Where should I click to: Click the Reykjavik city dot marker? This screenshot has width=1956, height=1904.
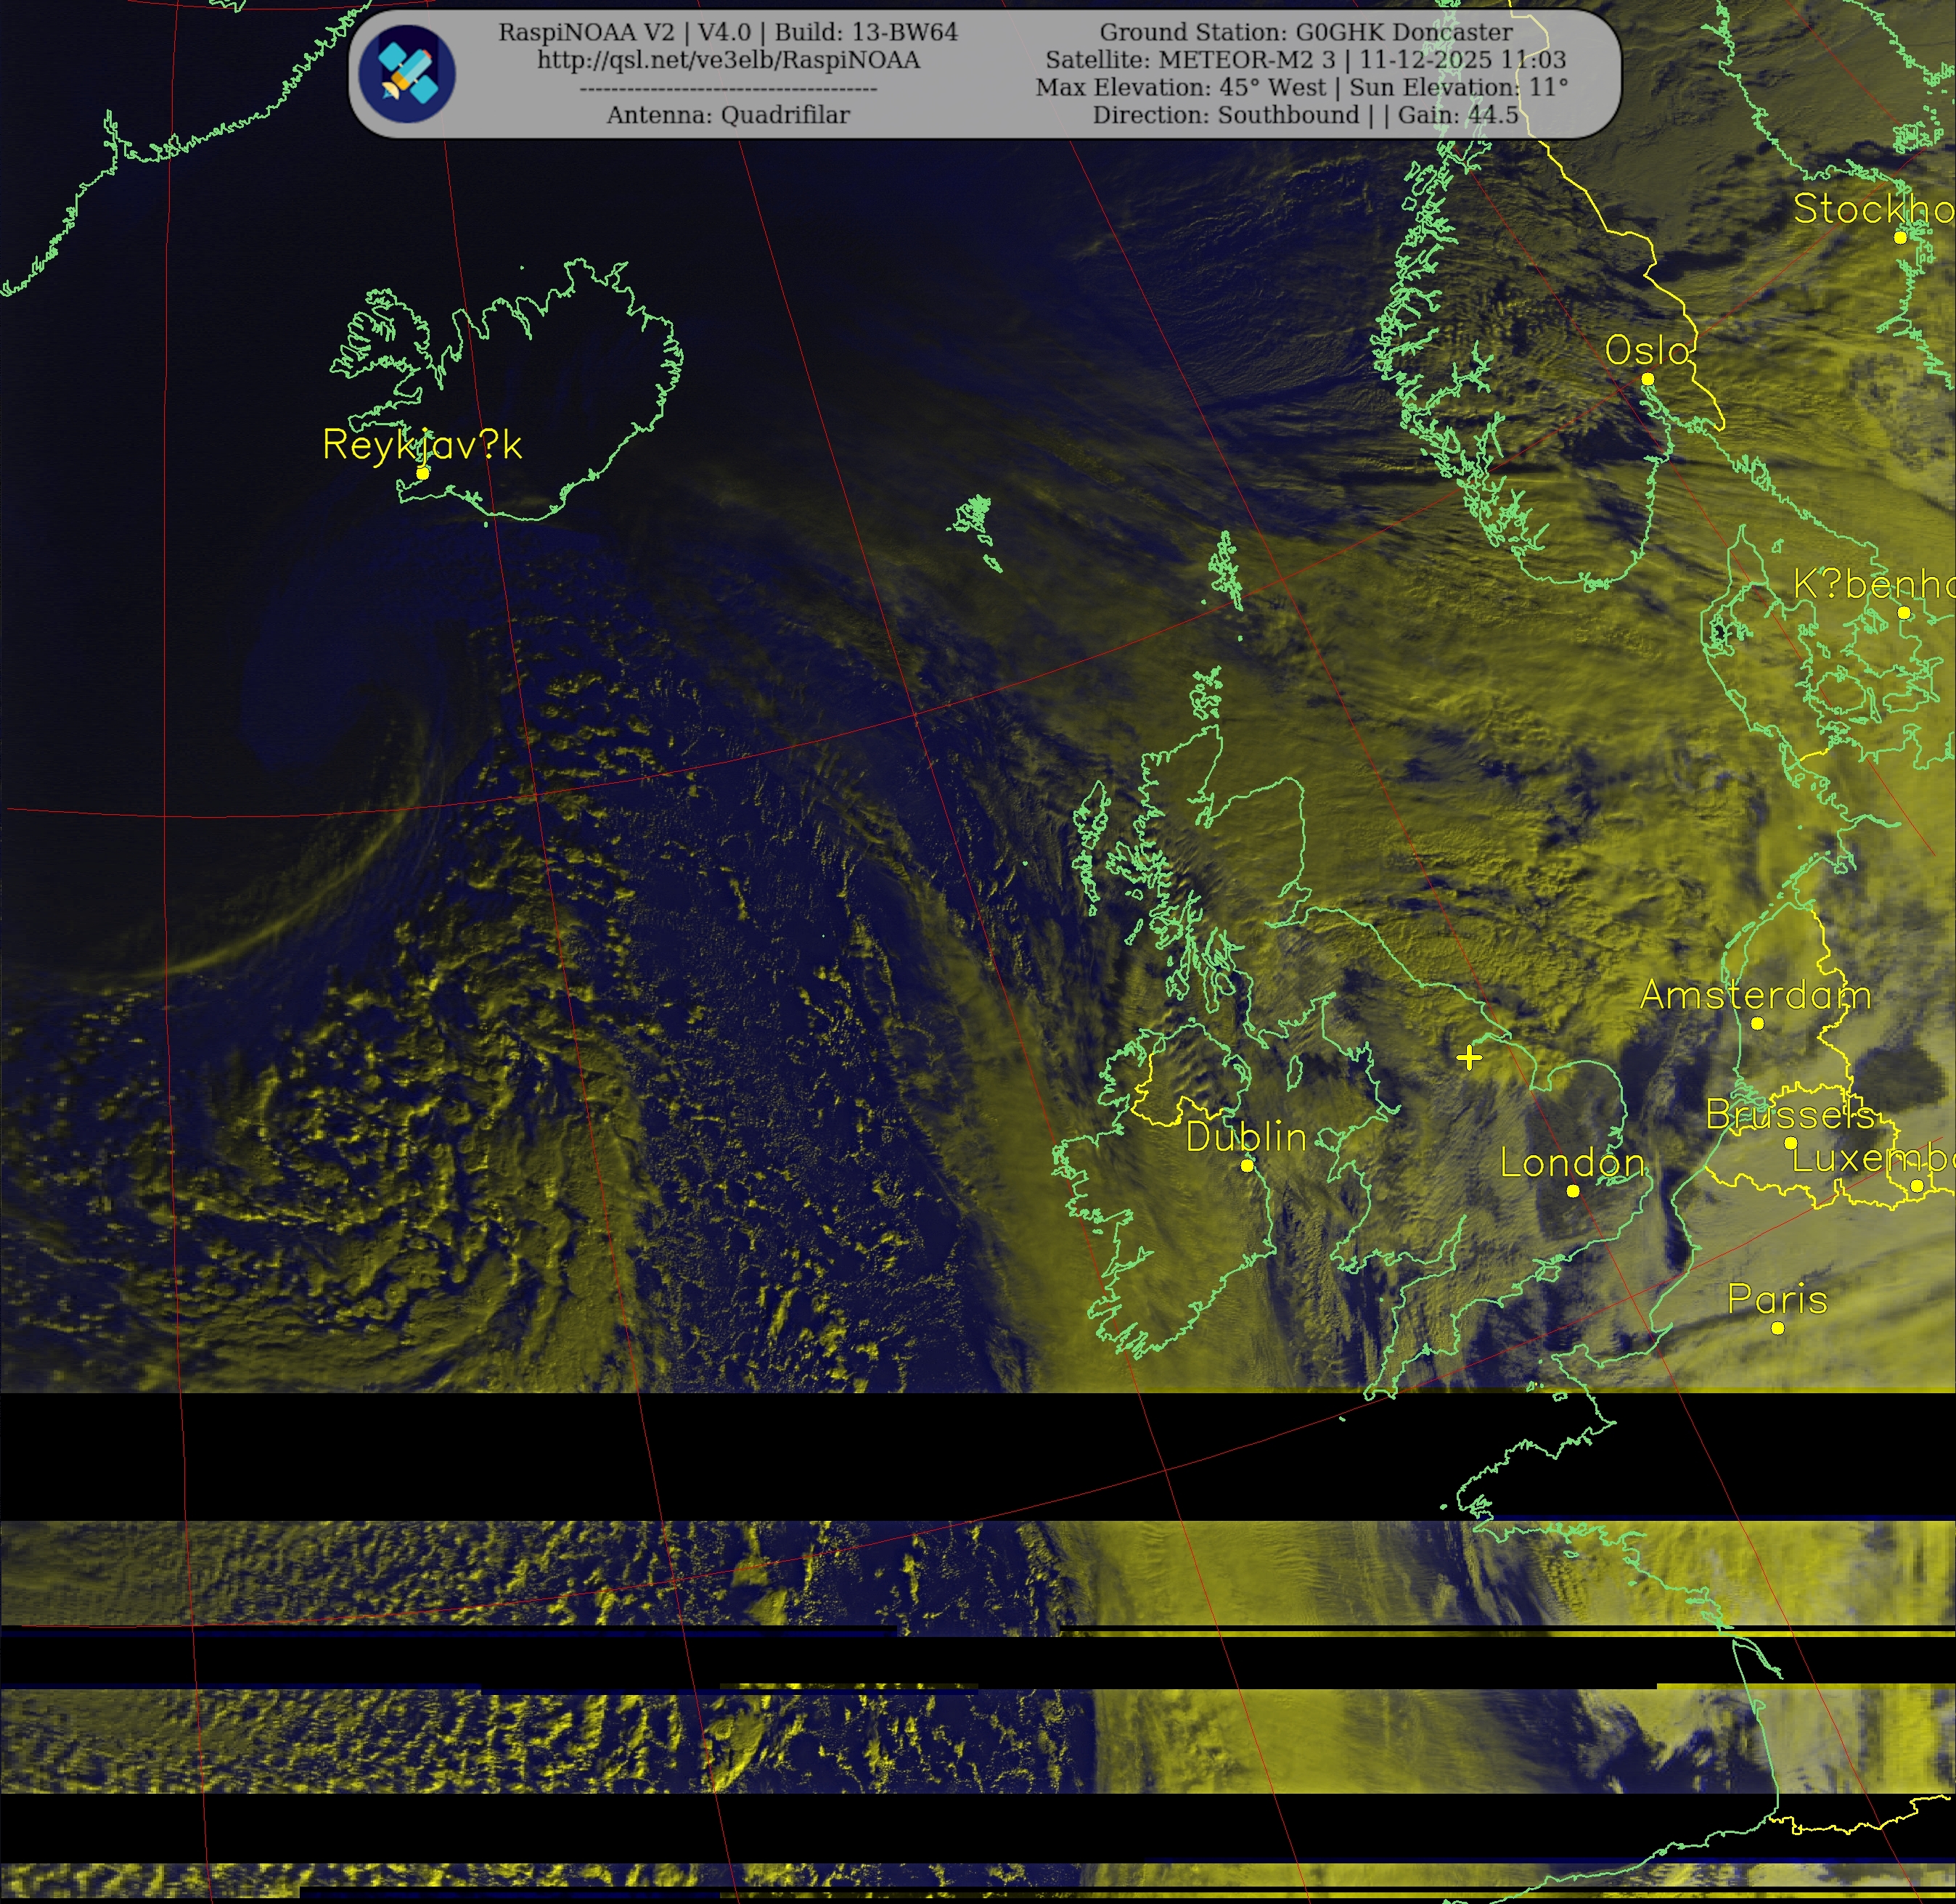click(423, 473)
